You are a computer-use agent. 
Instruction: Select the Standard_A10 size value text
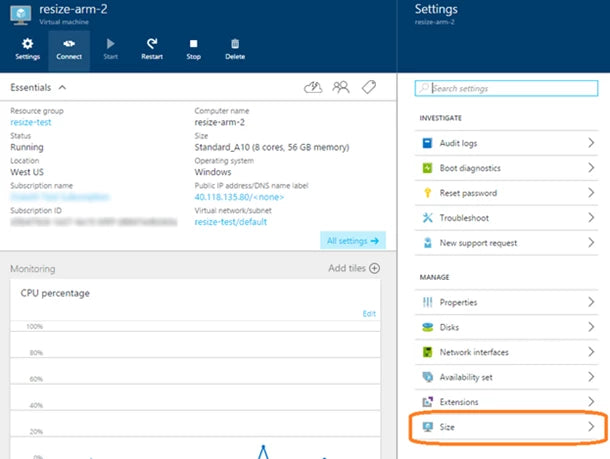272,147
